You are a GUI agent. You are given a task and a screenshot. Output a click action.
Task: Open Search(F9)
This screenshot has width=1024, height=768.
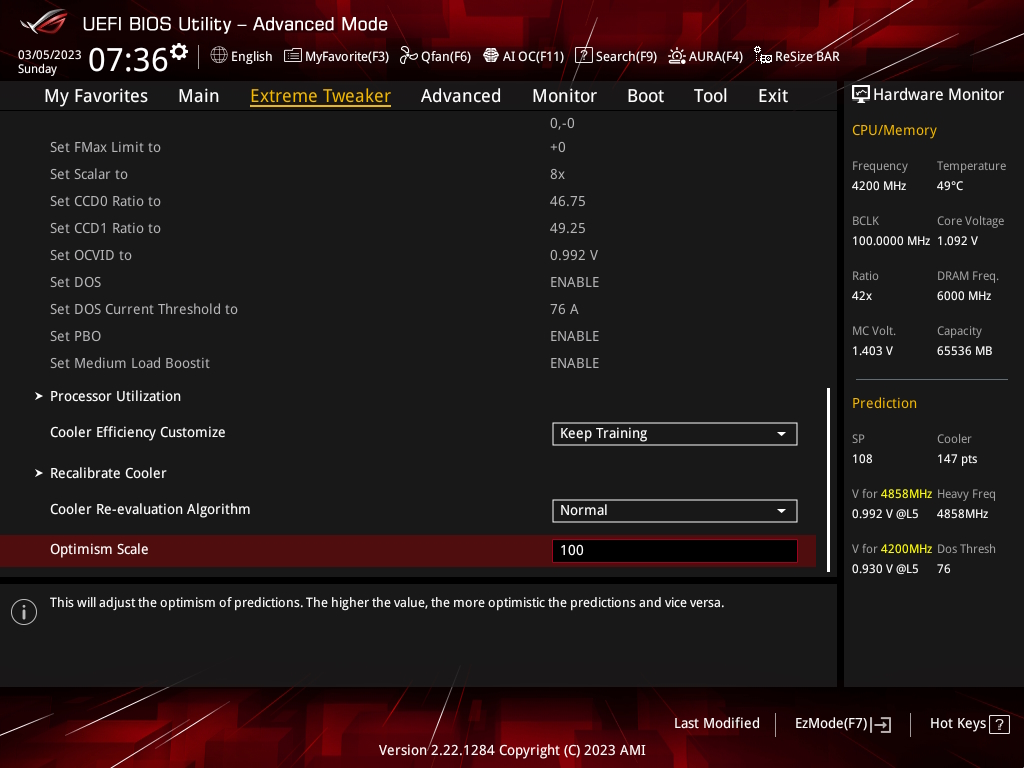tap(616, 56)
